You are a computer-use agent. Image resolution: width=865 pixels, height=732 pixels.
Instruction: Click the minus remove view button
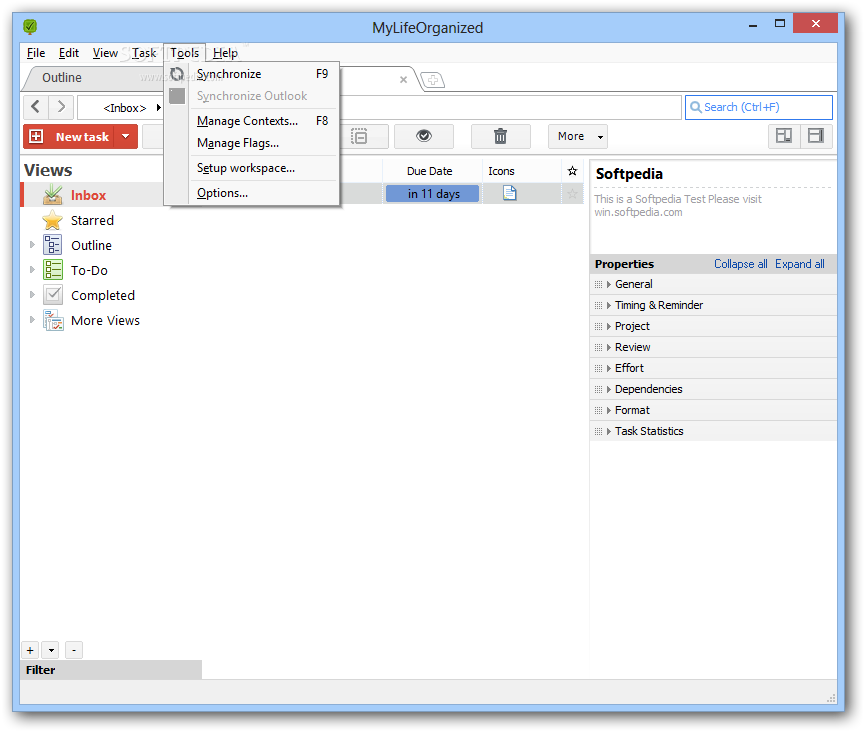click(74, 650)
